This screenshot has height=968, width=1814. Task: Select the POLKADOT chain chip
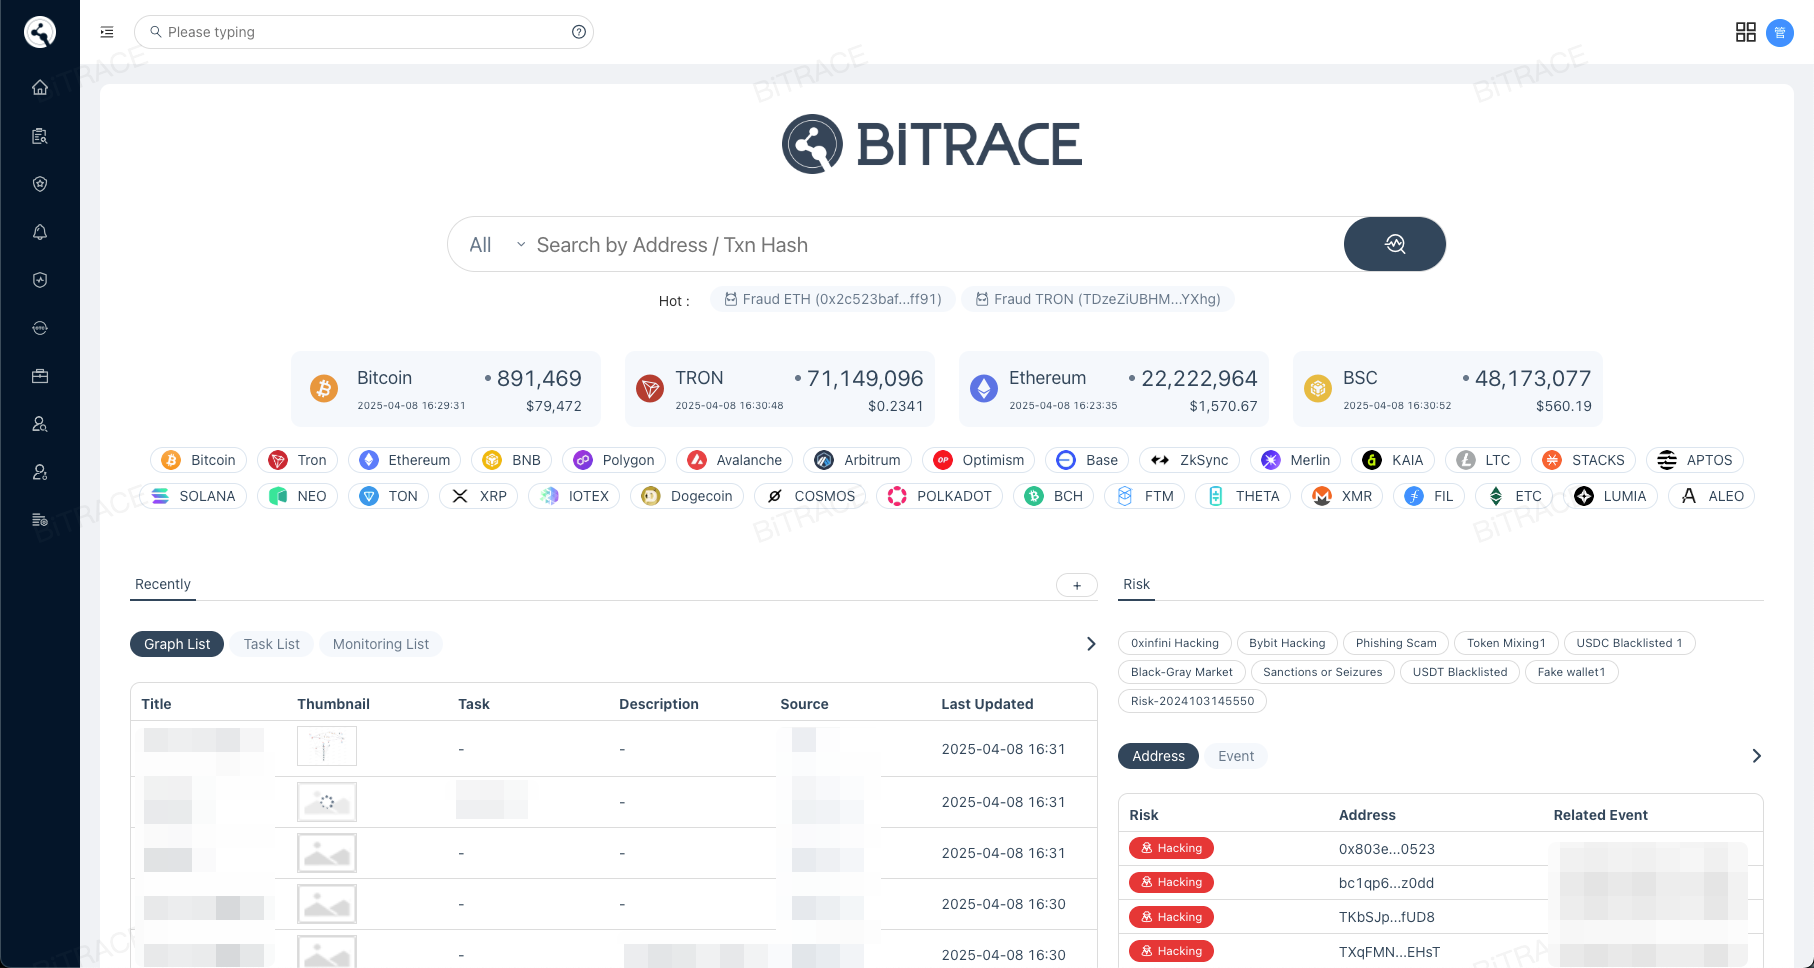pyautogui.click(x=939, y=496)
